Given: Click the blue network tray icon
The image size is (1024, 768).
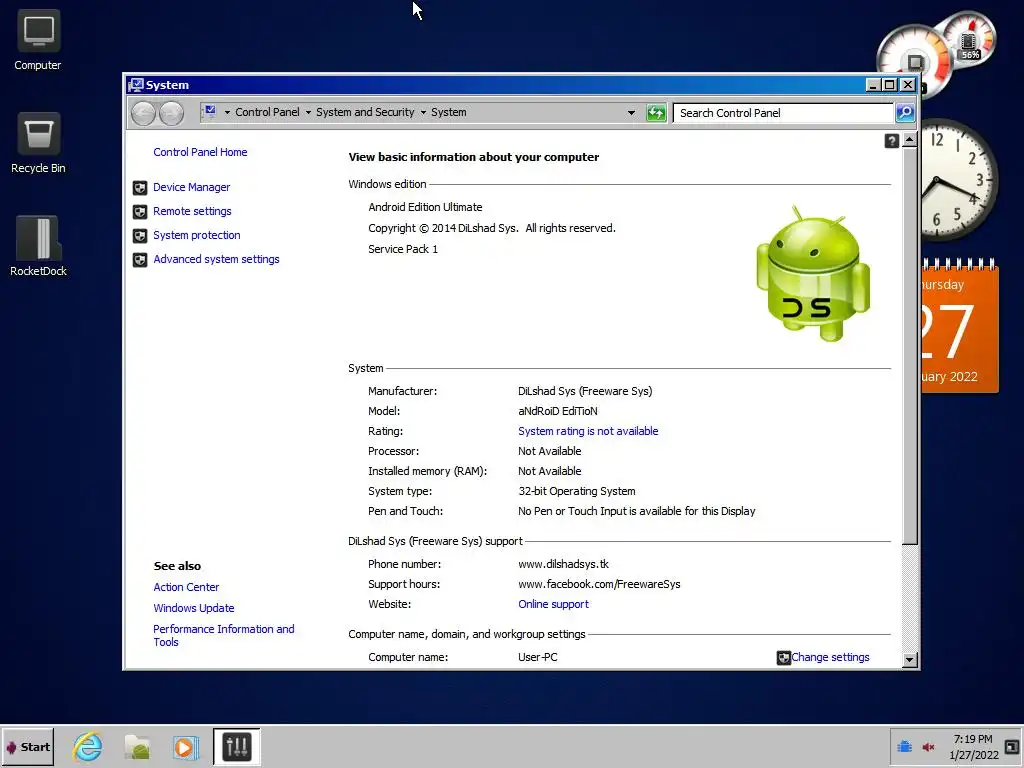Looking at the screenshot, I should 904,746.
